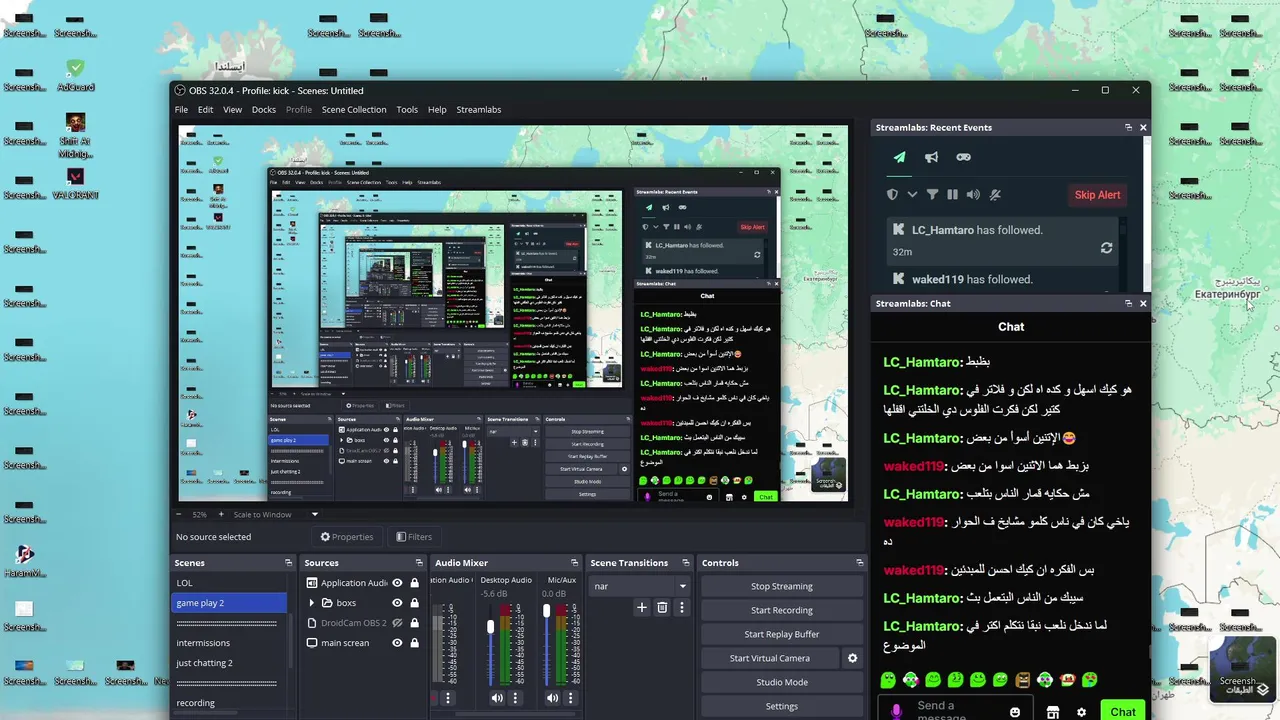Click the gamepad icon in Recent Events
Image resolution: width=1280 pixels, height=720 pixels.
(963, 157)
